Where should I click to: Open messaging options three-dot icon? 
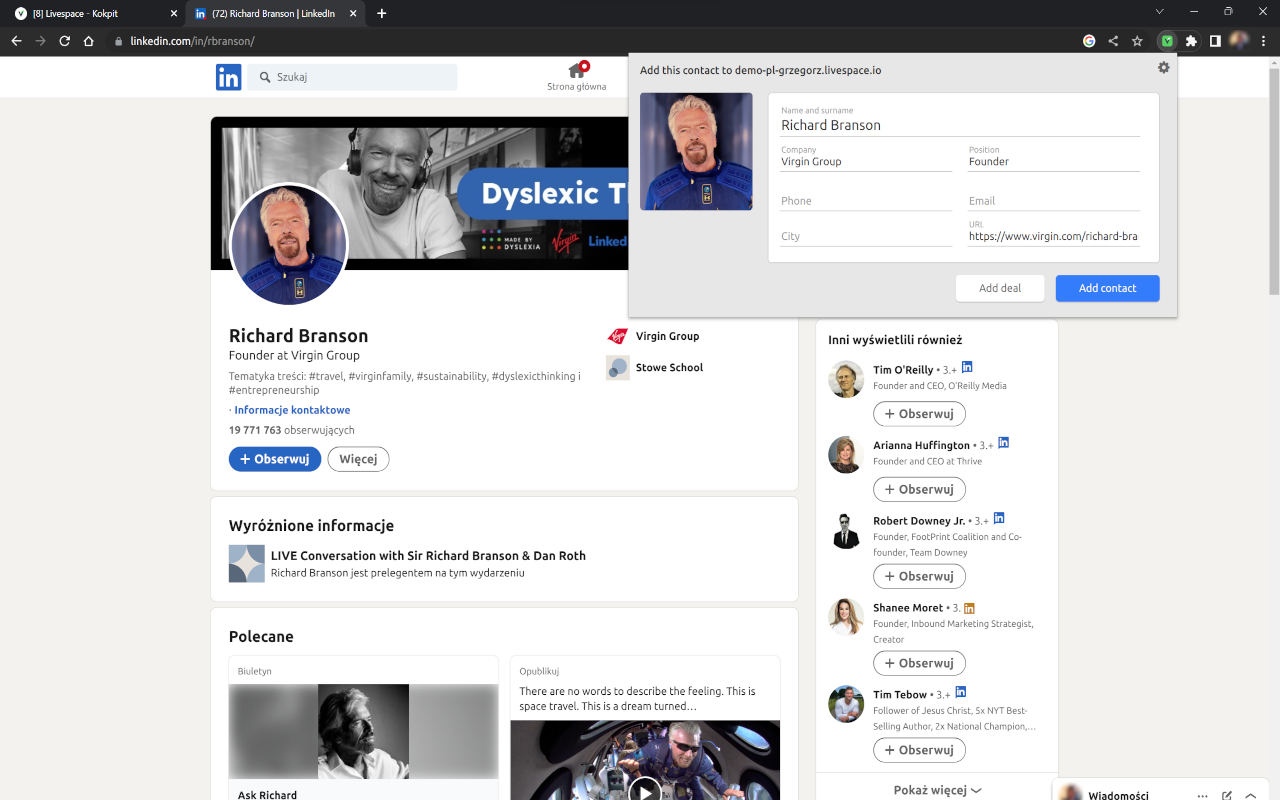pos(1203,796)
